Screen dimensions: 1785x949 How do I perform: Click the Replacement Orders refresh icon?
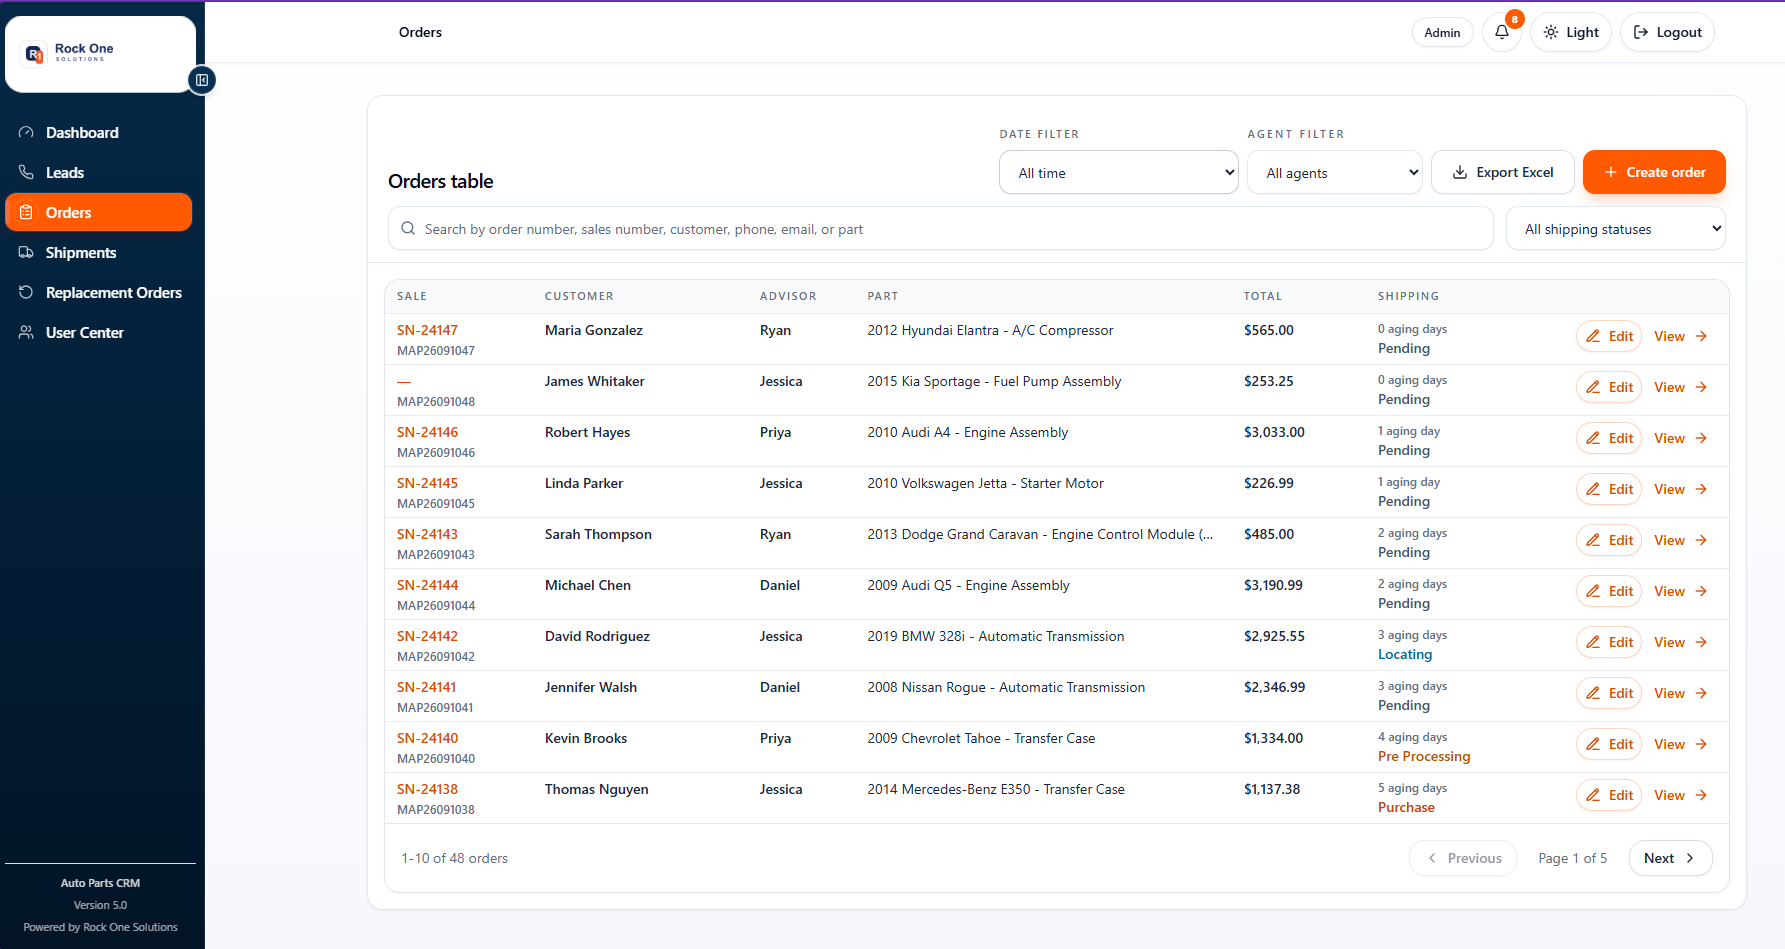[x=26, y=292]
